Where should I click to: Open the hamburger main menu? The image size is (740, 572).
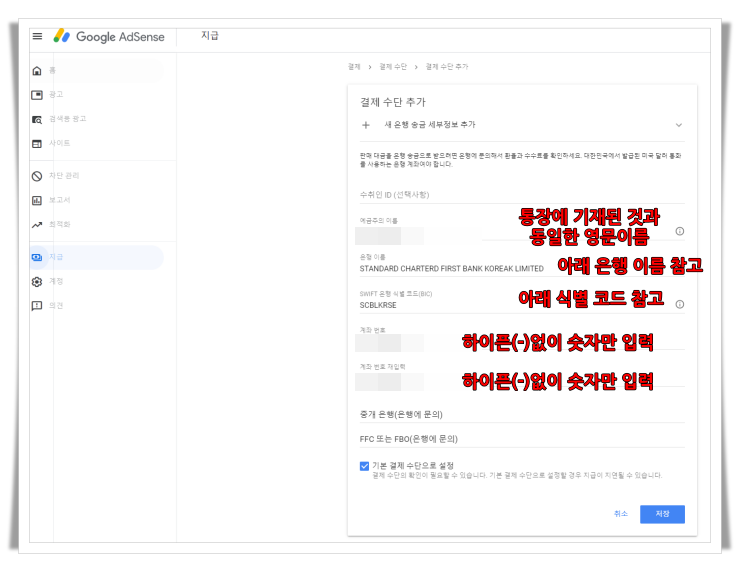pos(37,36)
